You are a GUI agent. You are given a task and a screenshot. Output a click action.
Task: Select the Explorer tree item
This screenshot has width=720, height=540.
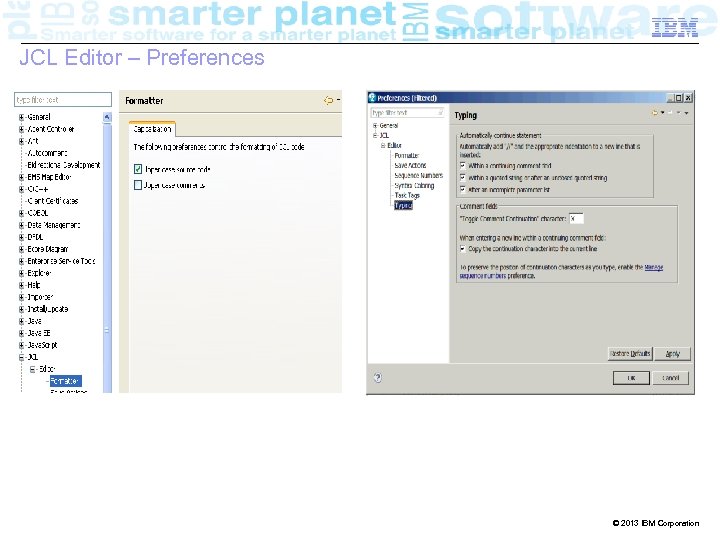[x=39, y=273]
